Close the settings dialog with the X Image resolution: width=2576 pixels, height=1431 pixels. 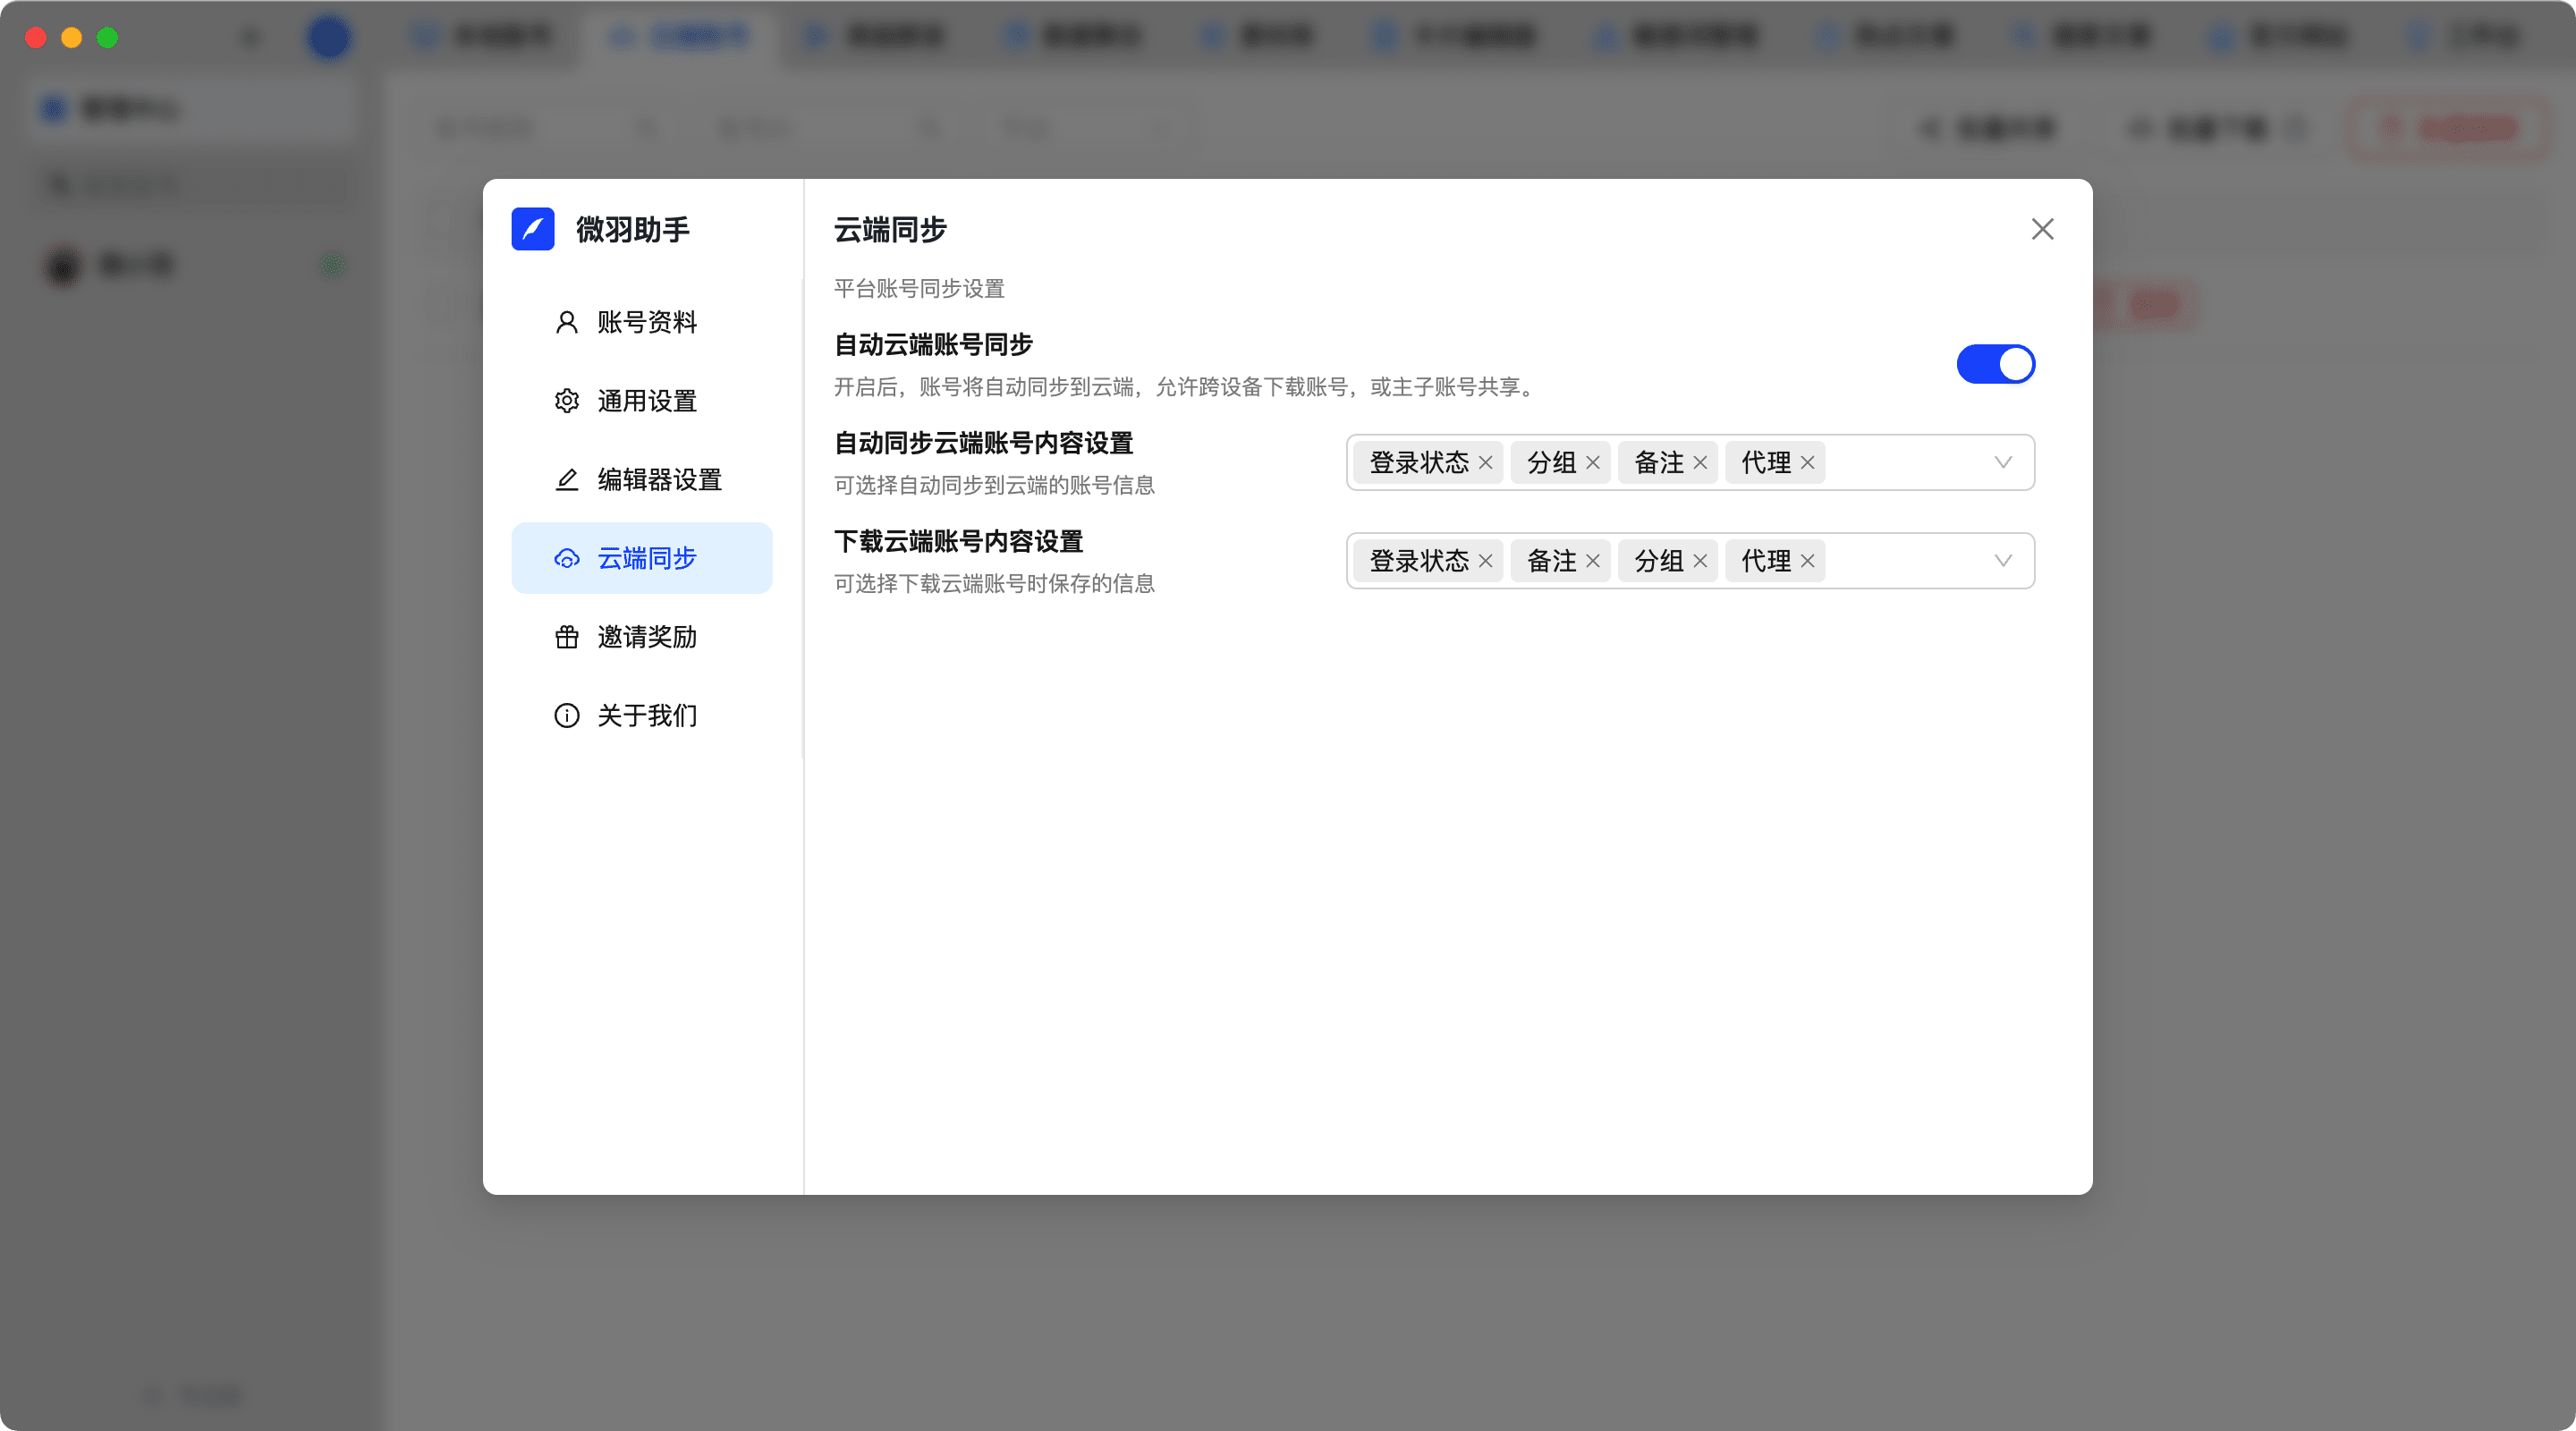(x=2042, y=229)
